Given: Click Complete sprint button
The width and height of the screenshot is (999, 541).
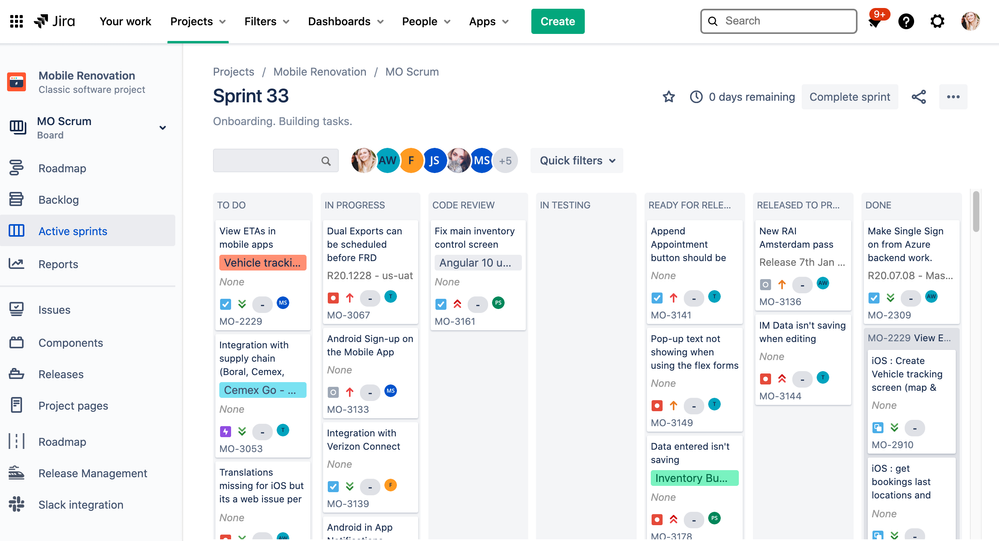Looking at the screenshot, I should 850,97.
